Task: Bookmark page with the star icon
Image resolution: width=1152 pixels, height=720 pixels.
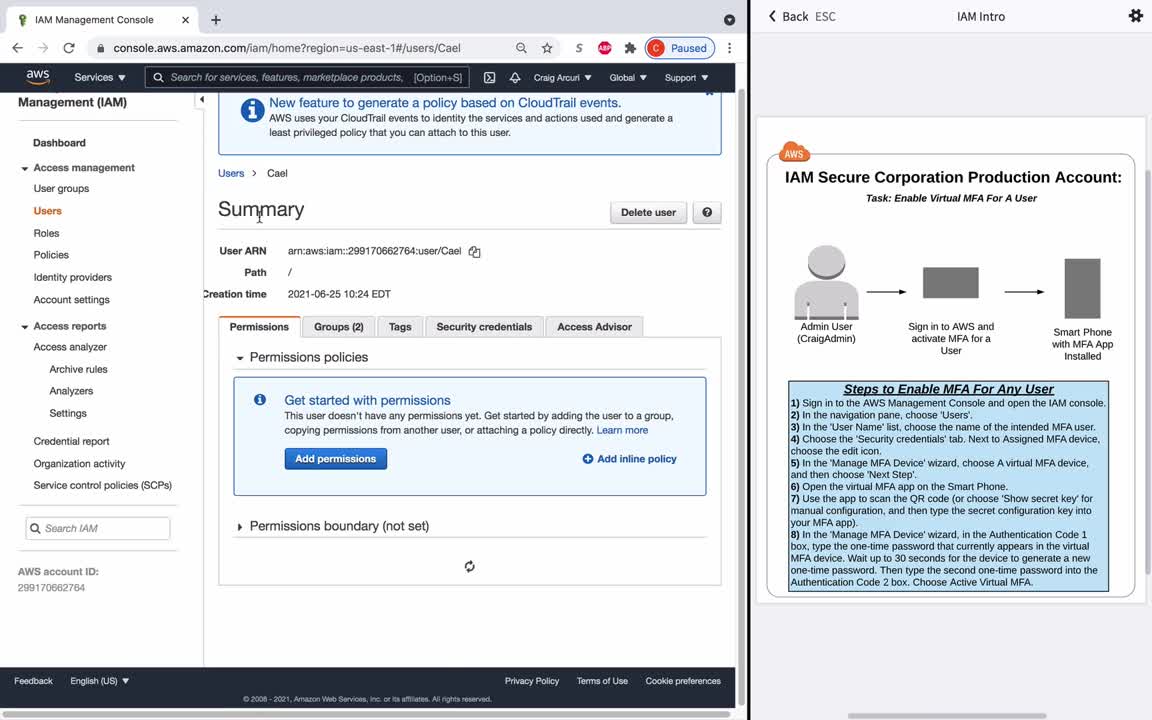Action: 547,48
